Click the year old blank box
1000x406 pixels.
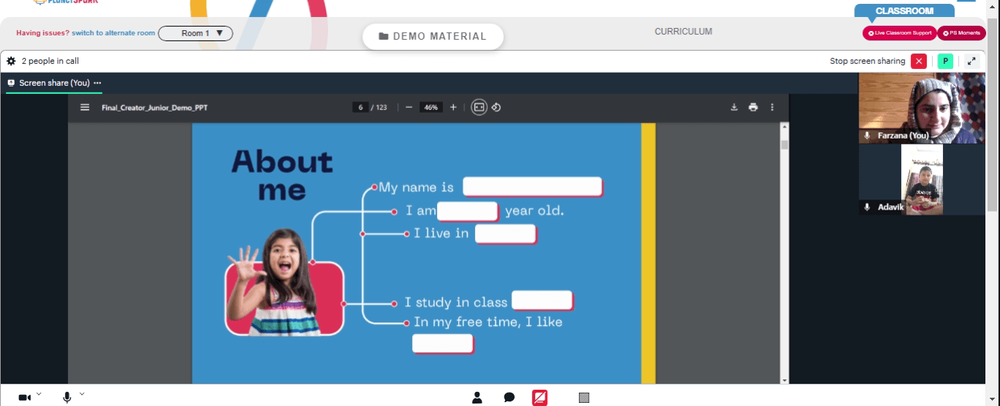[467, 211]
